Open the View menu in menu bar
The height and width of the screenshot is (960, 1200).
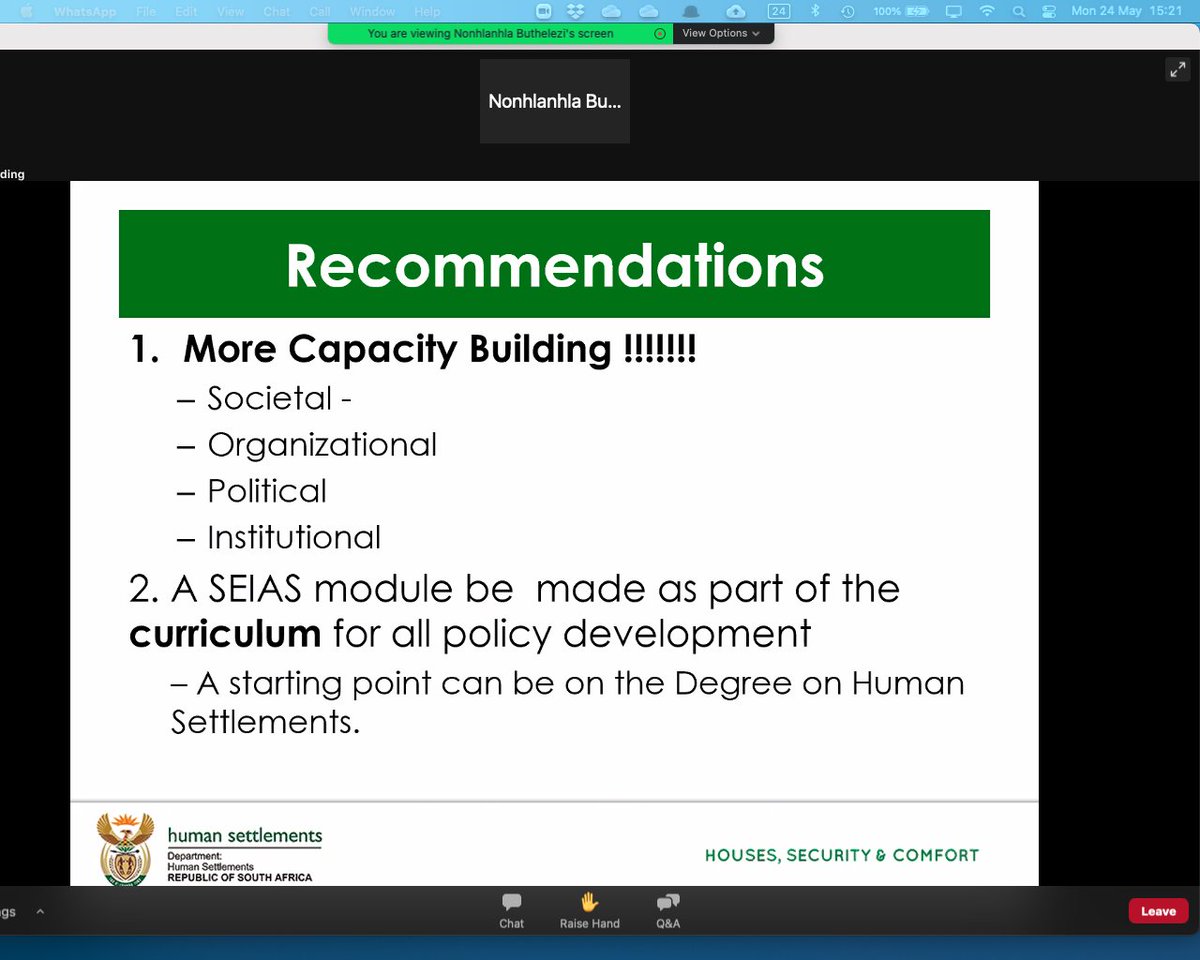[x=231, y=11]
